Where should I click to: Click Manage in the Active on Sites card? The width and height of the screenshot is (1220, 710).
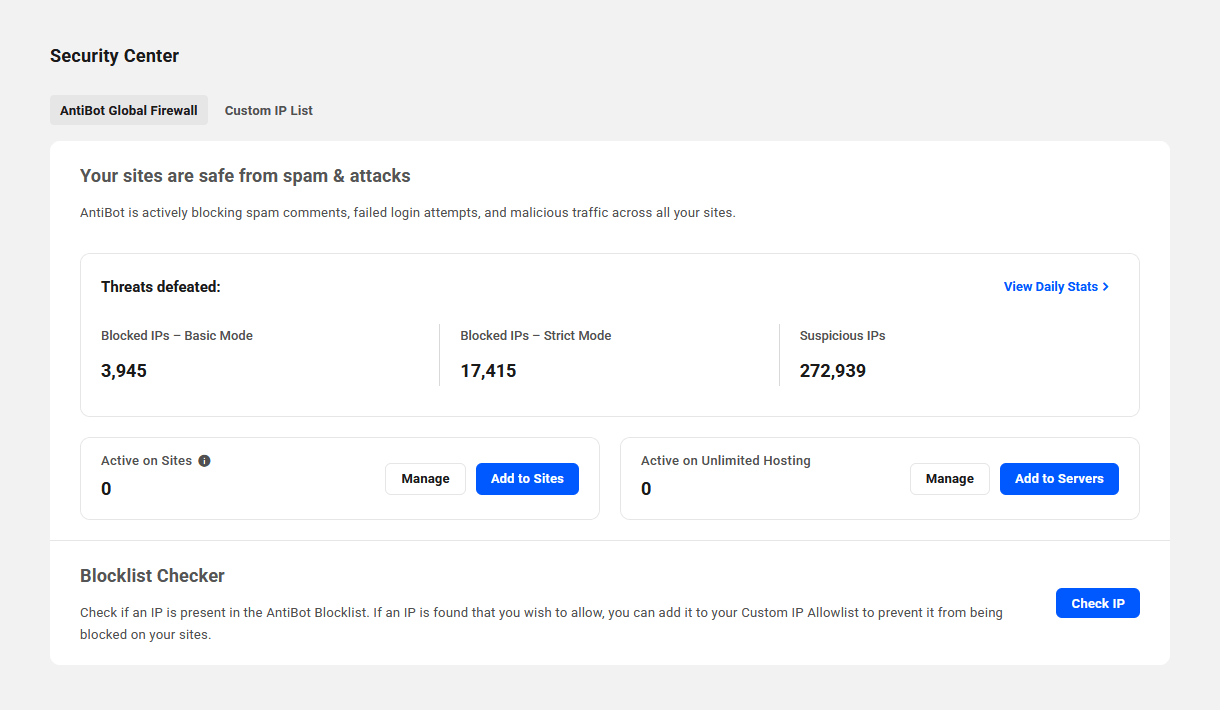pos(425,479)
